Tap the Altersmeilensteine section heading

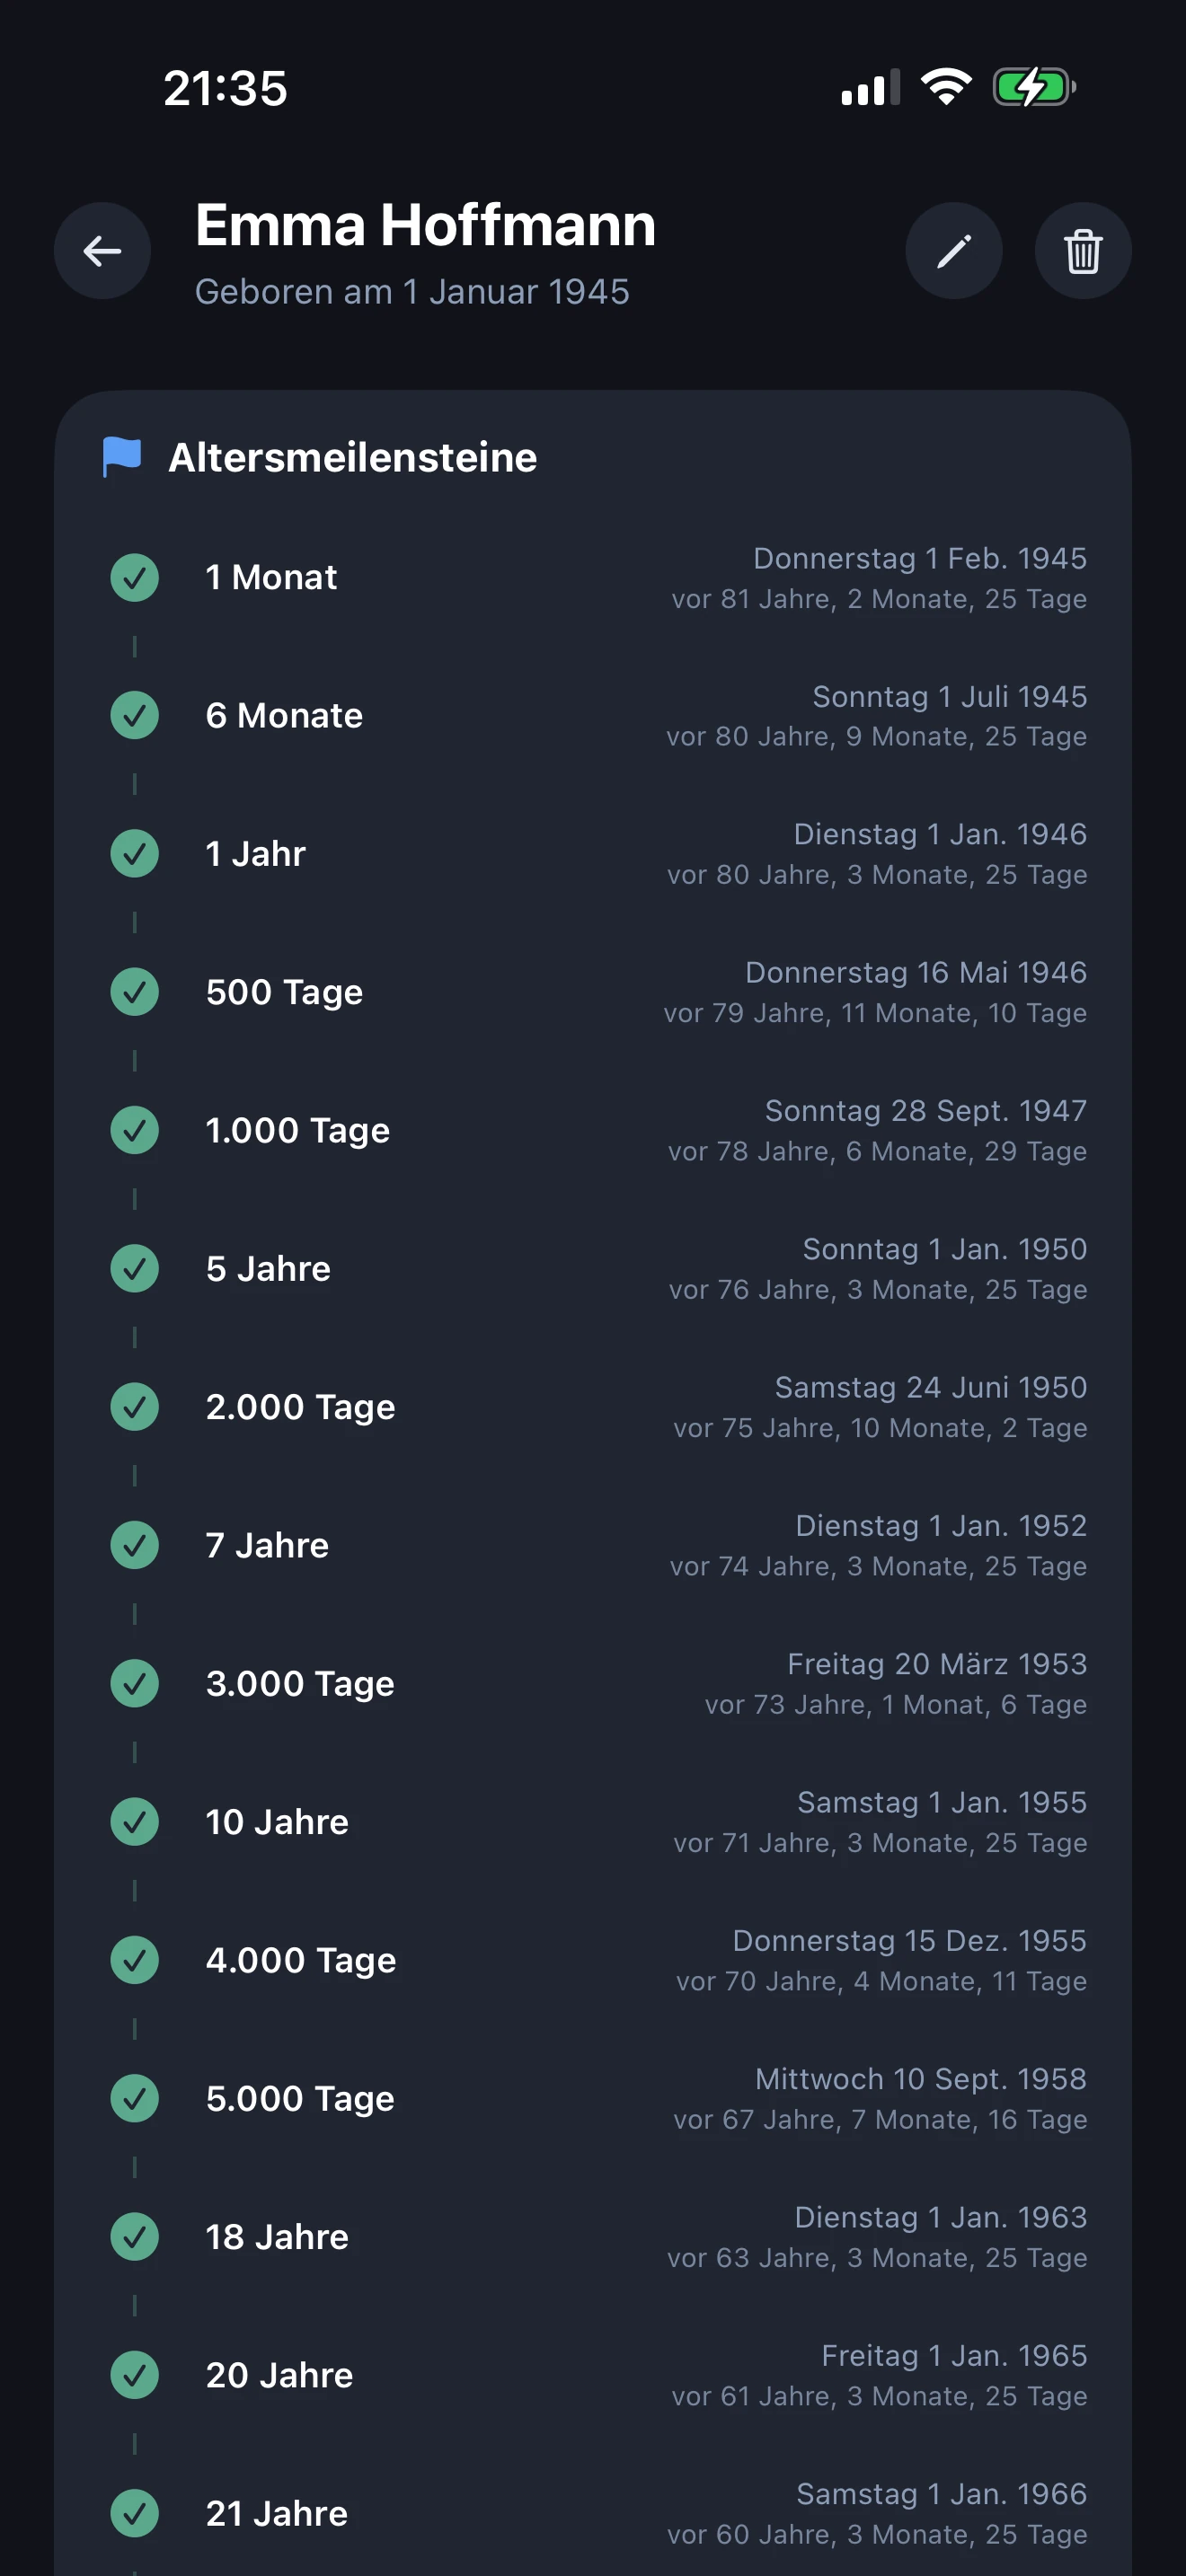pyautogui.click(x=352, y=458)
